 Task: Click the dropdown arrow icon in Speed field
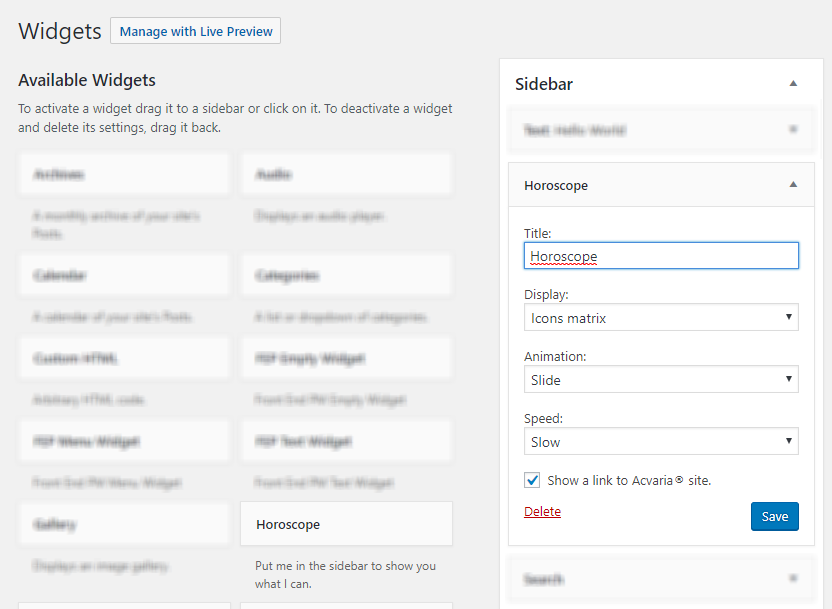[788, 441]
